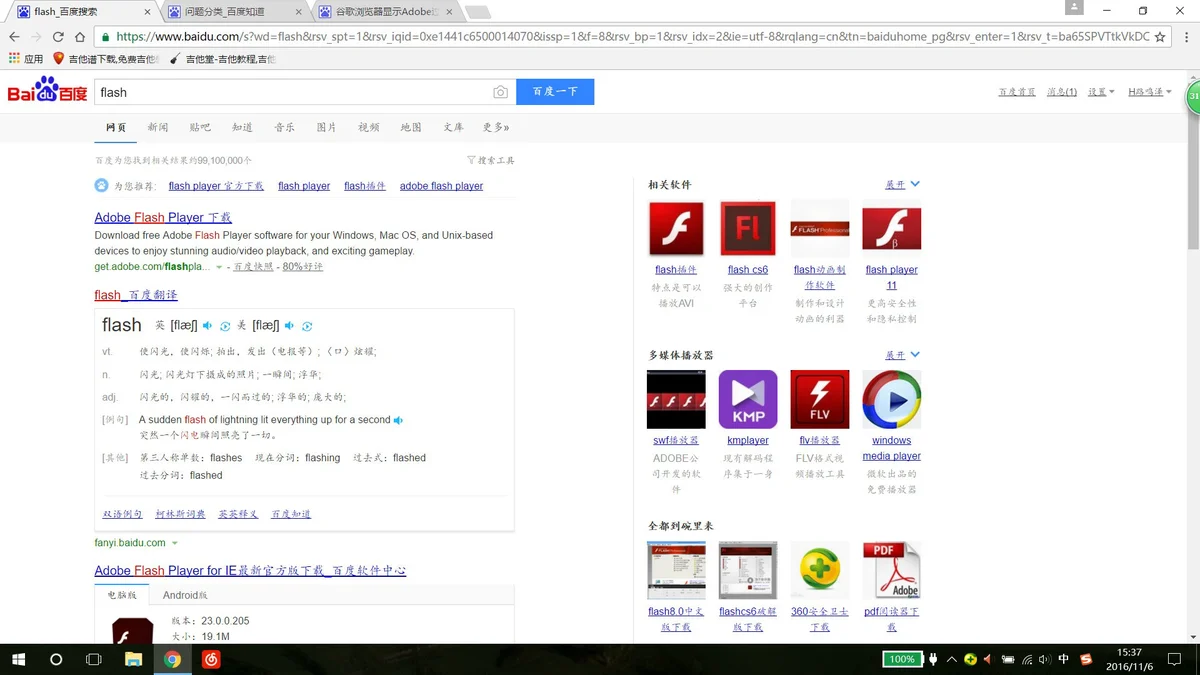Open swf播放器 thumbnail

pyautogui.click(x=676, y=400)
